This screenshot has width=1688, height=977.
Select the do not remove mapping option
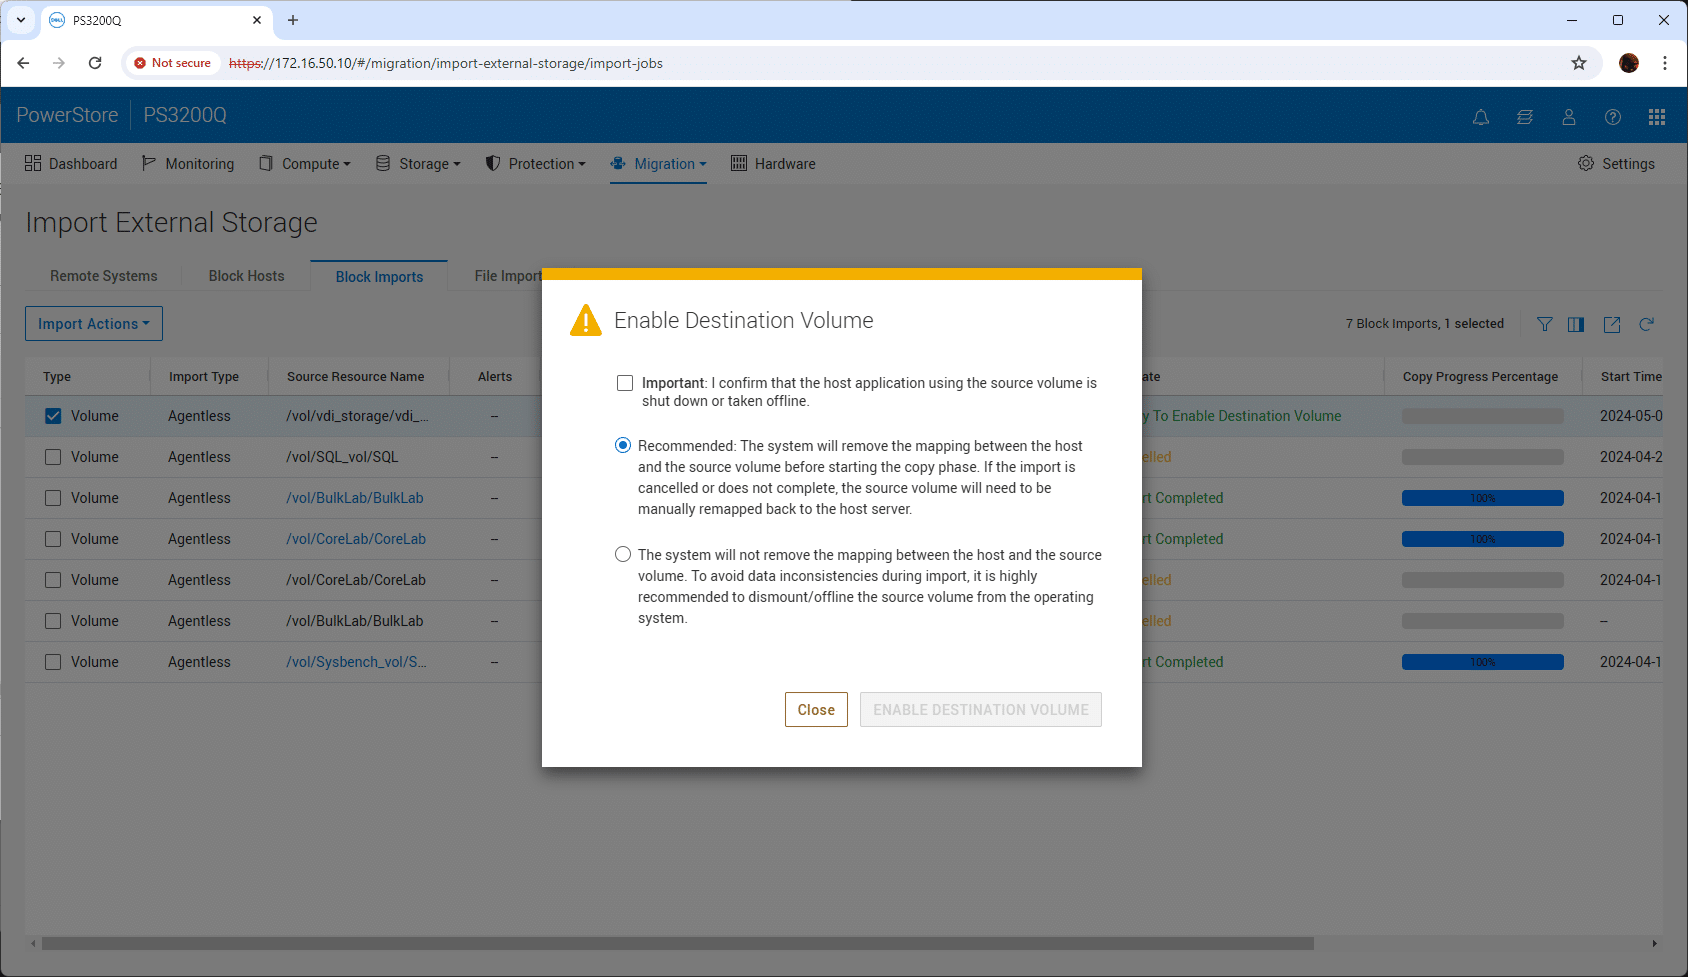(623, 554)
